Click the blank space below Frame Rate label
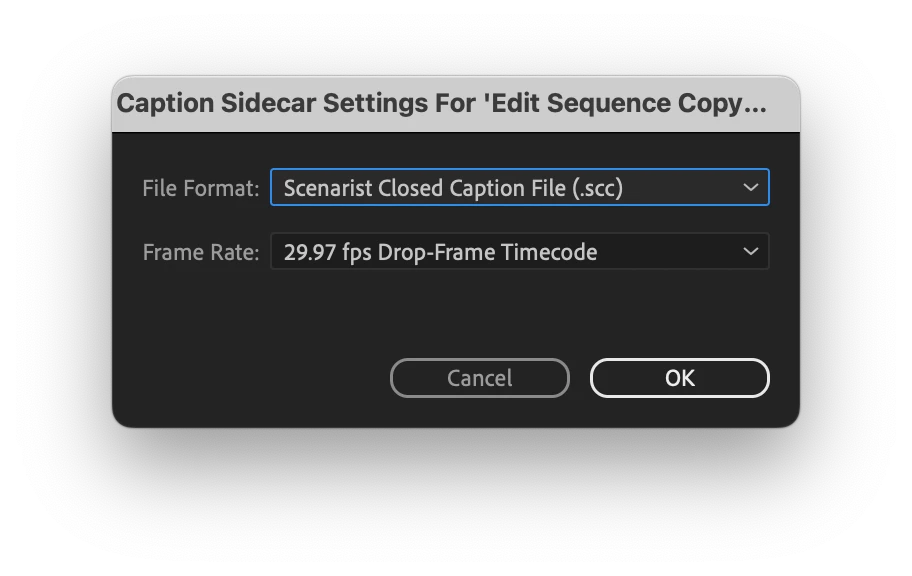The image size is (912, 576). click(x=200, y=310)
